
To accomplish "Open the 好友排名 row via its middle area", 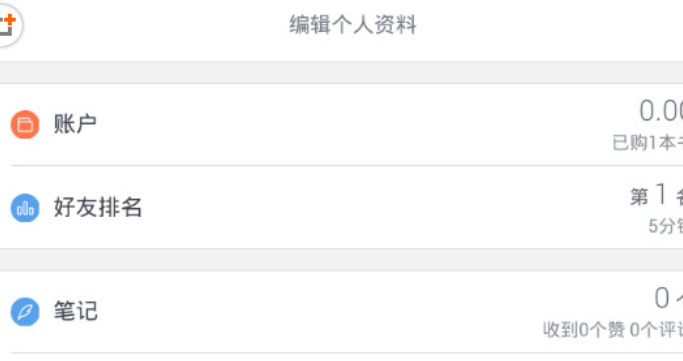I will 342,207.
